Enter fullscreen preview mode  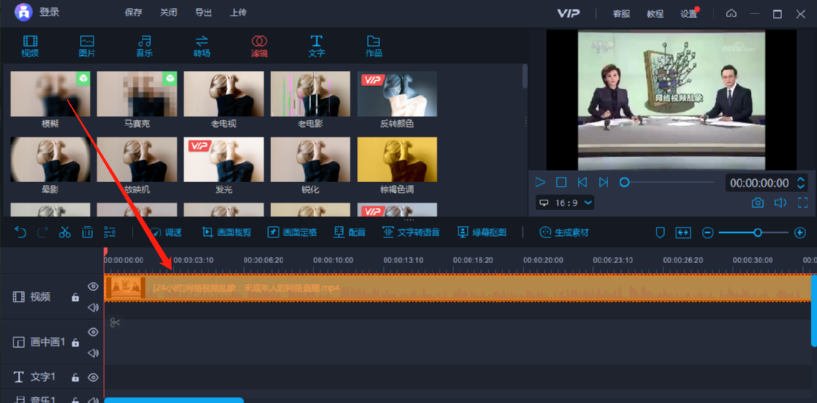pos(802,203)
